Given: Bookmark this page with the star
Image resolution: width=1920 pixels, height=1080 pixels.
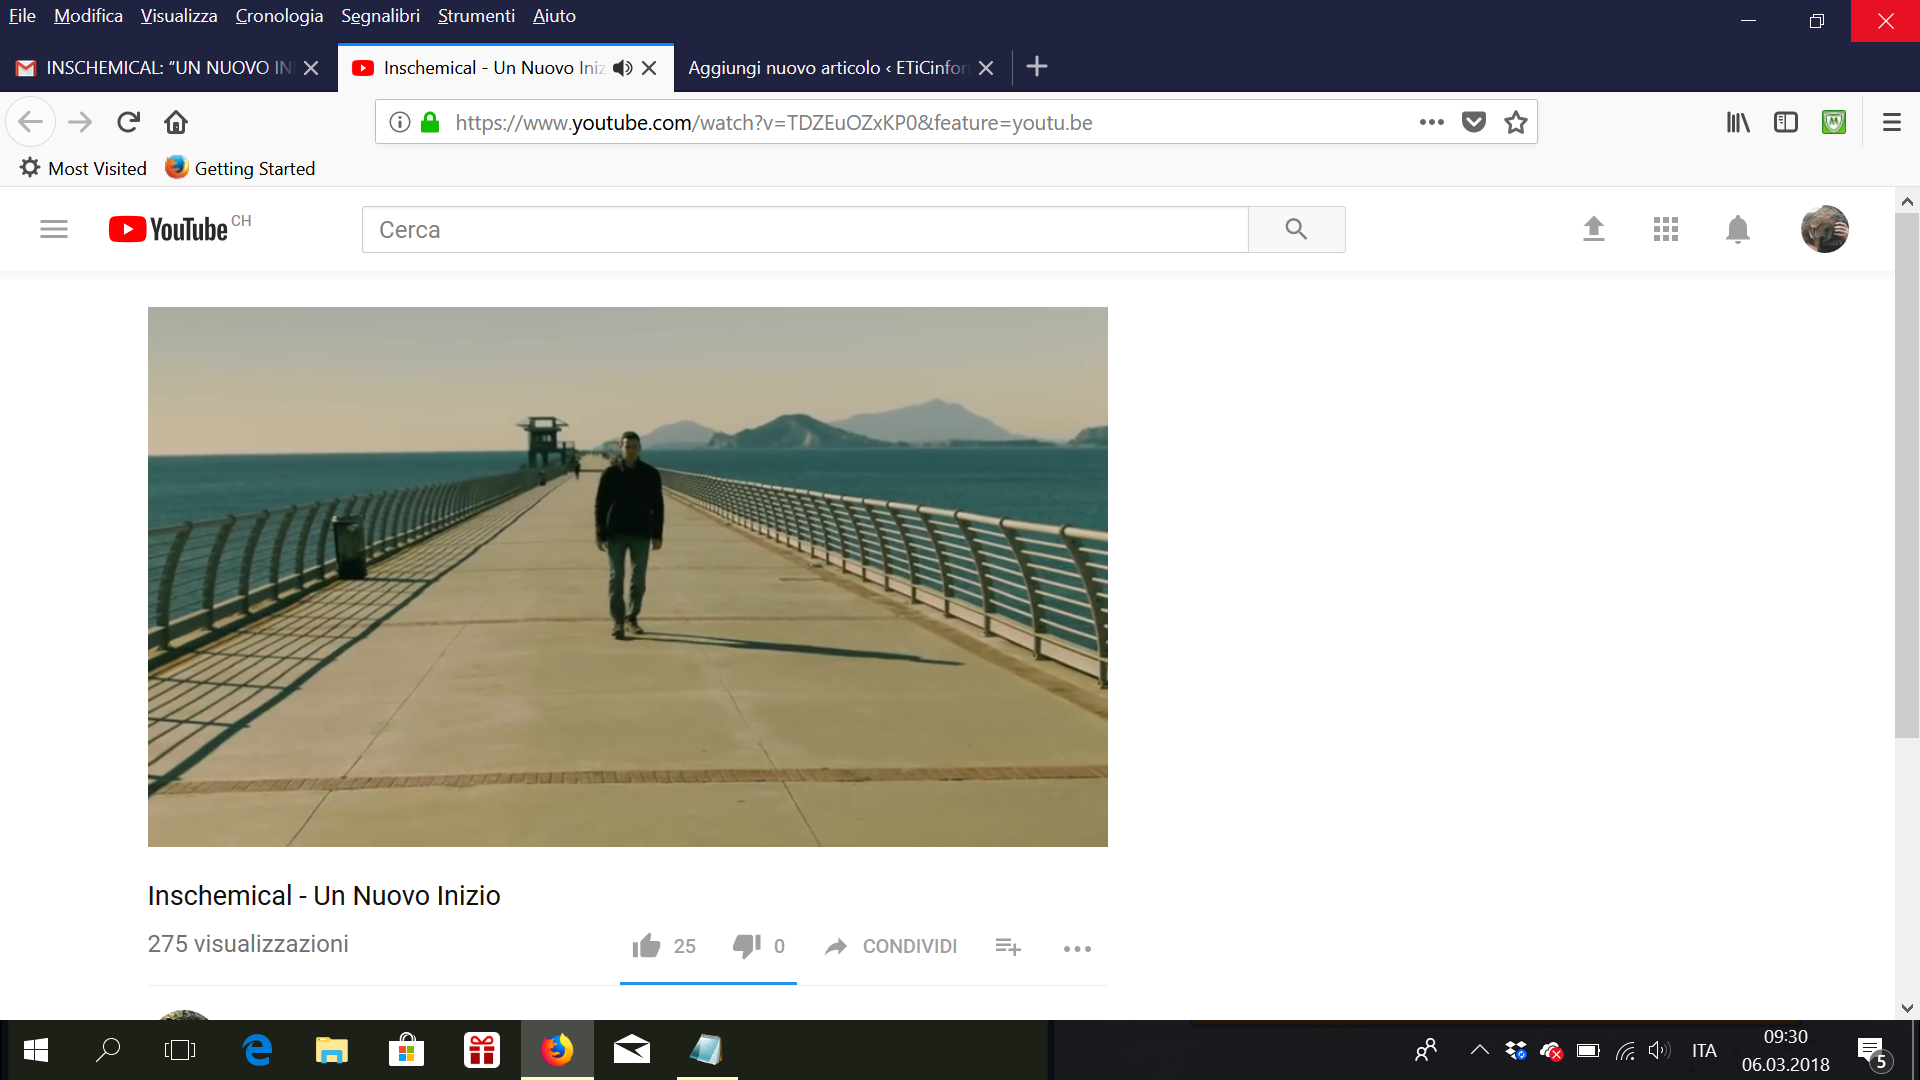Looking at the screenshot, I should [x=1516, y=122].
